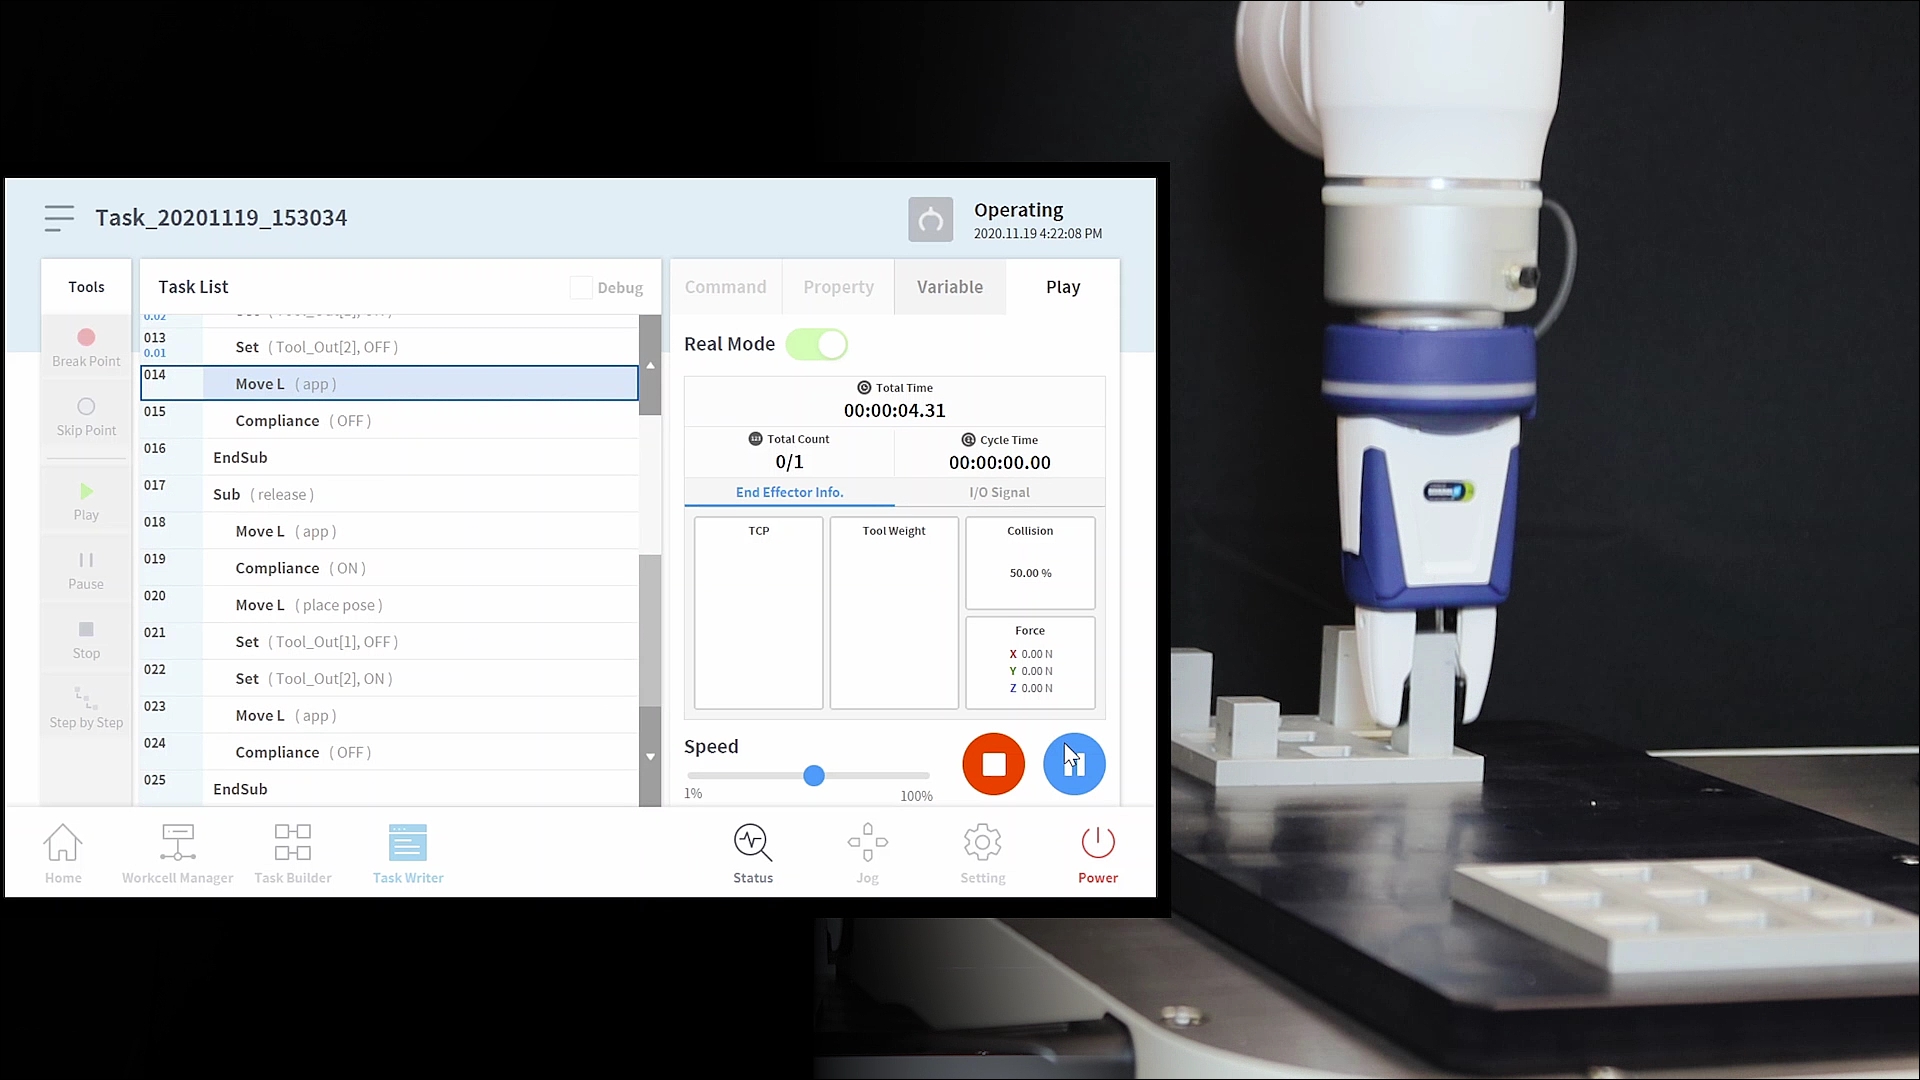Select line 015 Compliance (OFF)
Image resolution: width=1920 pixels, height=1080 pixels.
click(x=390, y=421)
